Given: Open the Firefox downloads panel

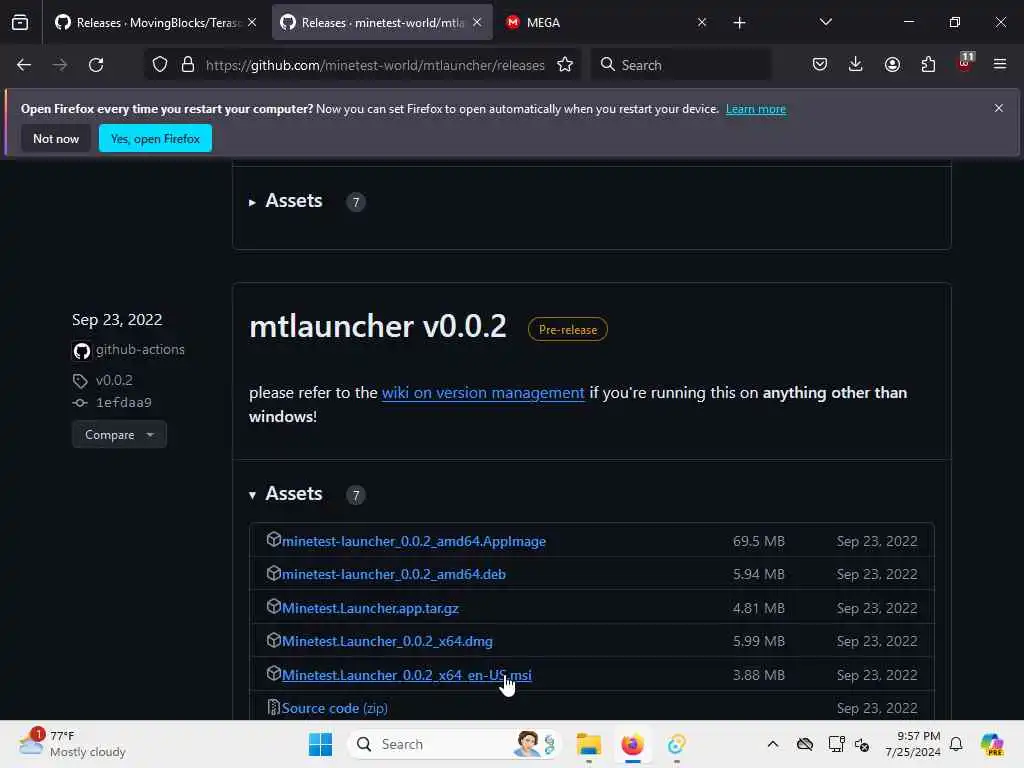Looking at the screenshot, I should (856, 65).
